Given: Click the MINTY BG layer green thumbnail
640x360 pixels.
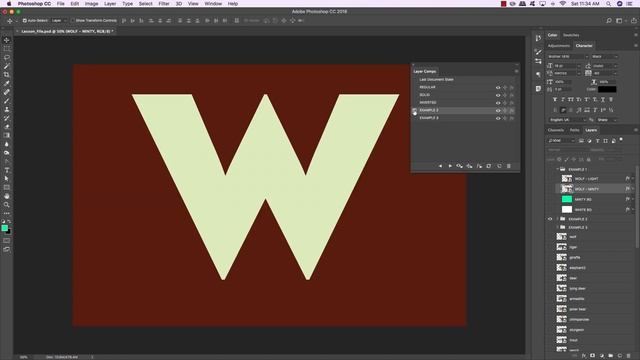Looking at the screenshot, I should pos(567,199).
